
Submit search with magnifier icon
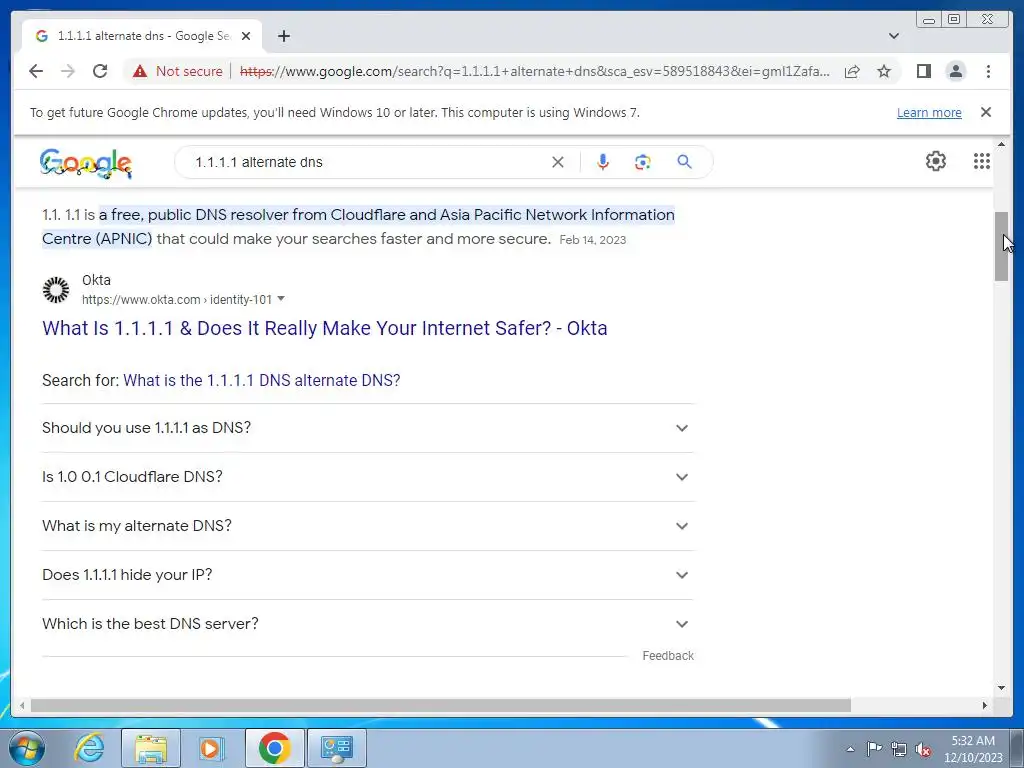coord(684,162)
